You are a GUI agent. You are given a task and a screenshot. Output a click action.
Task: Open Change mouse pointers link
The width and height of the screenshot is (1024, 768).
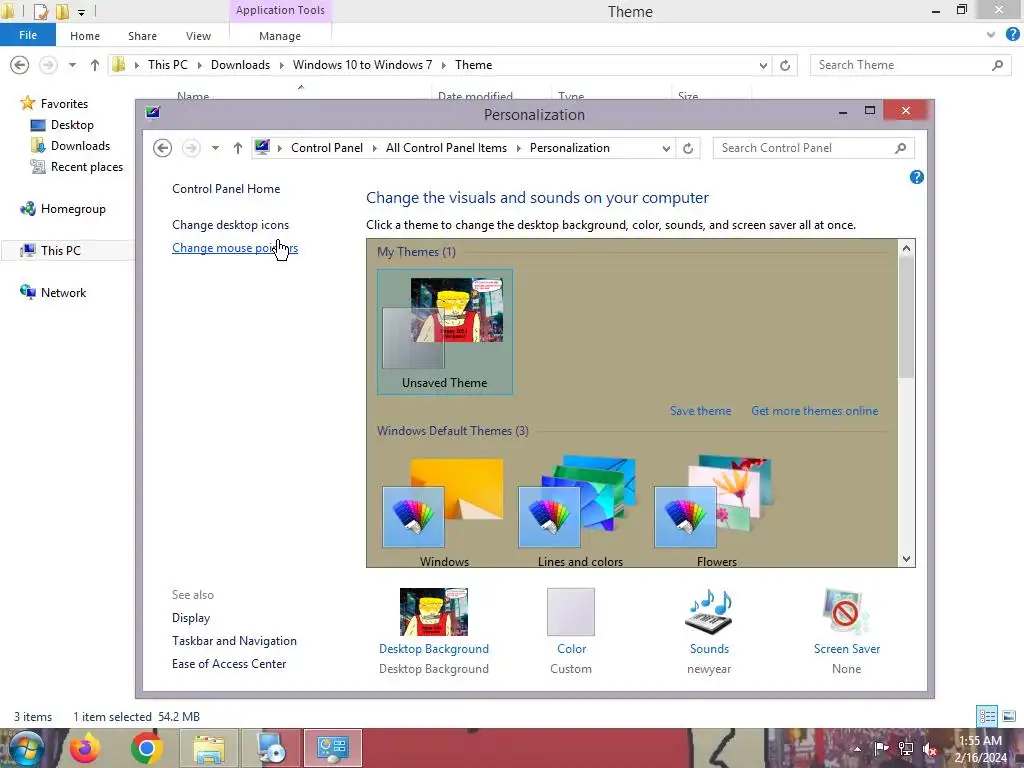click(235, 248)
